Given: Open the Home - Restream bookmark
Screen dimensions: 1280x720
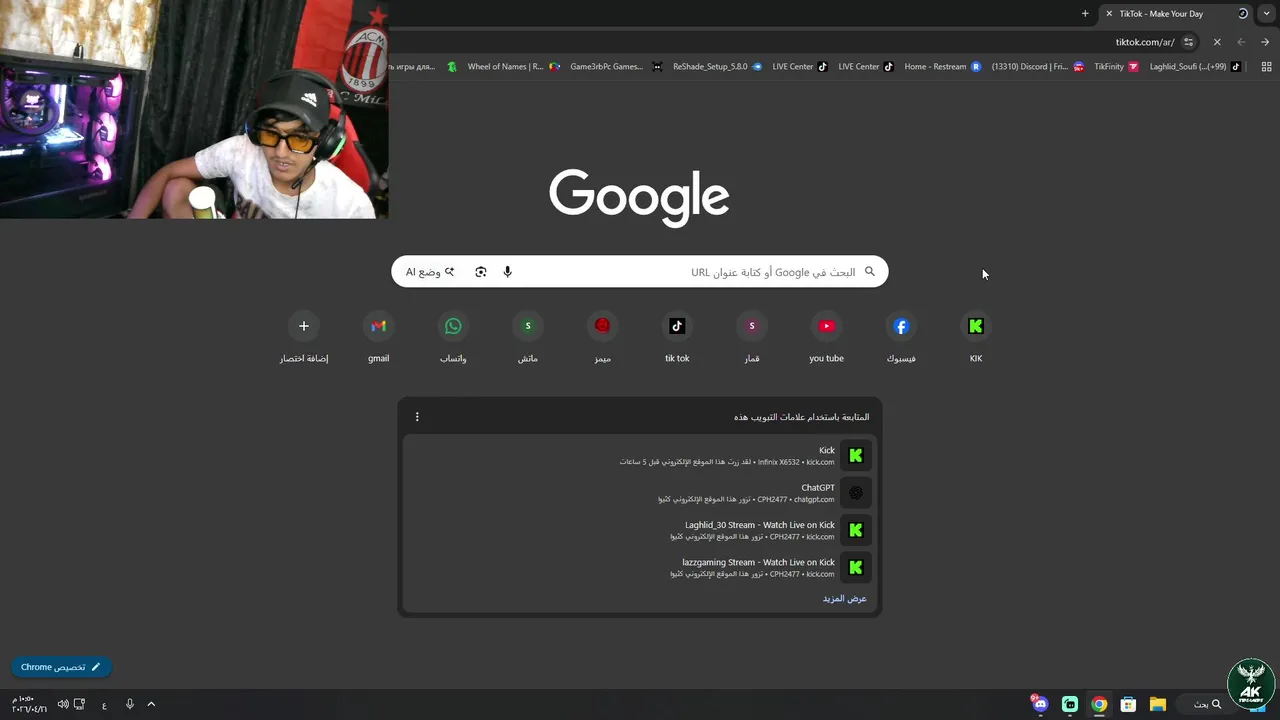Looking at the screenshot, I should click(942, 67).
